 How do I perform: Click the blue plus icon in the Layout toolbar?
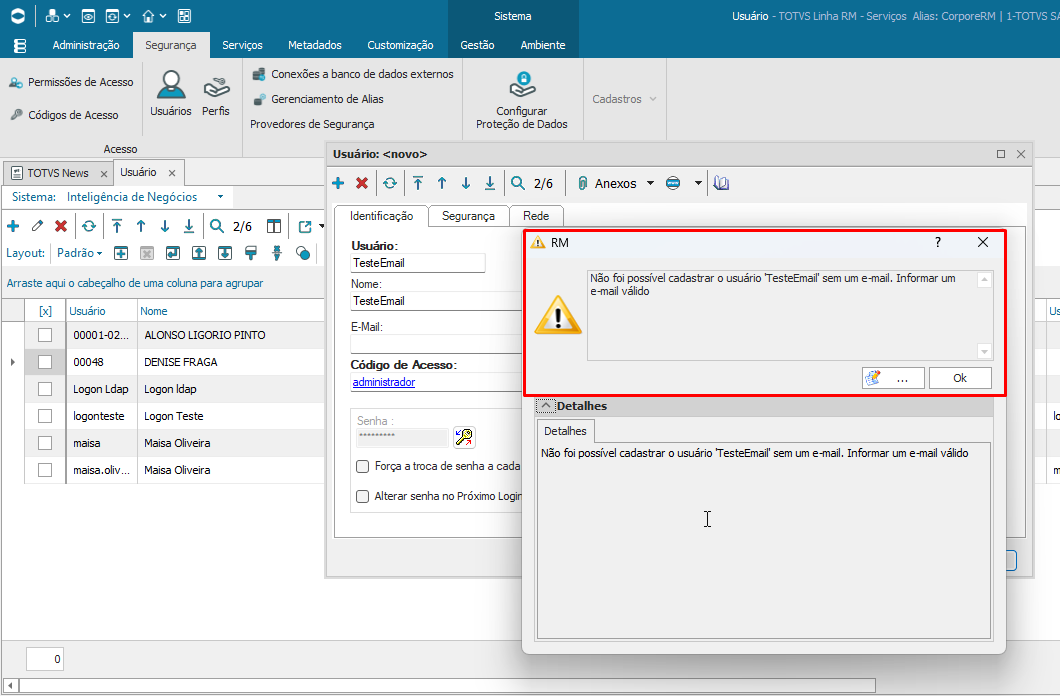point(121,253)
